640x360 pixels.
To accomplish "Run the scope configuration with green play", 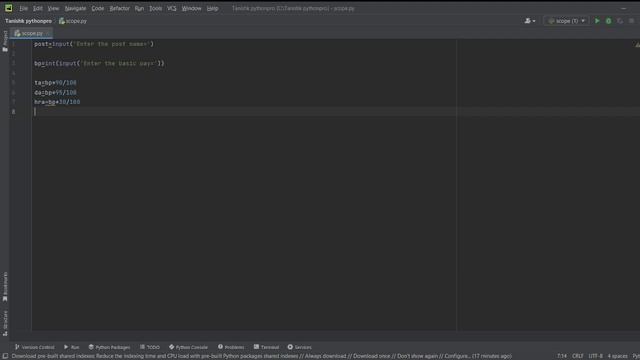I will (597, 21).
